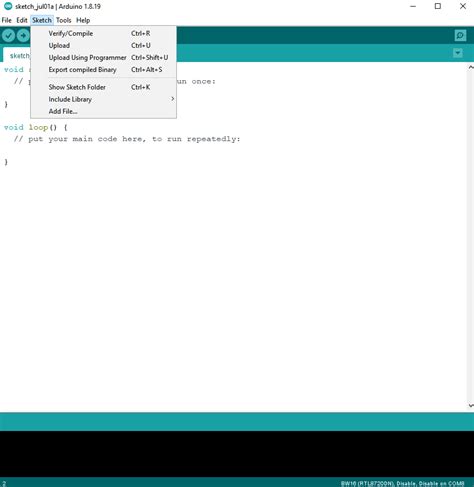Click the editor scroll down arrow
This screenshot has height=487, width=474.
(471, 406)
